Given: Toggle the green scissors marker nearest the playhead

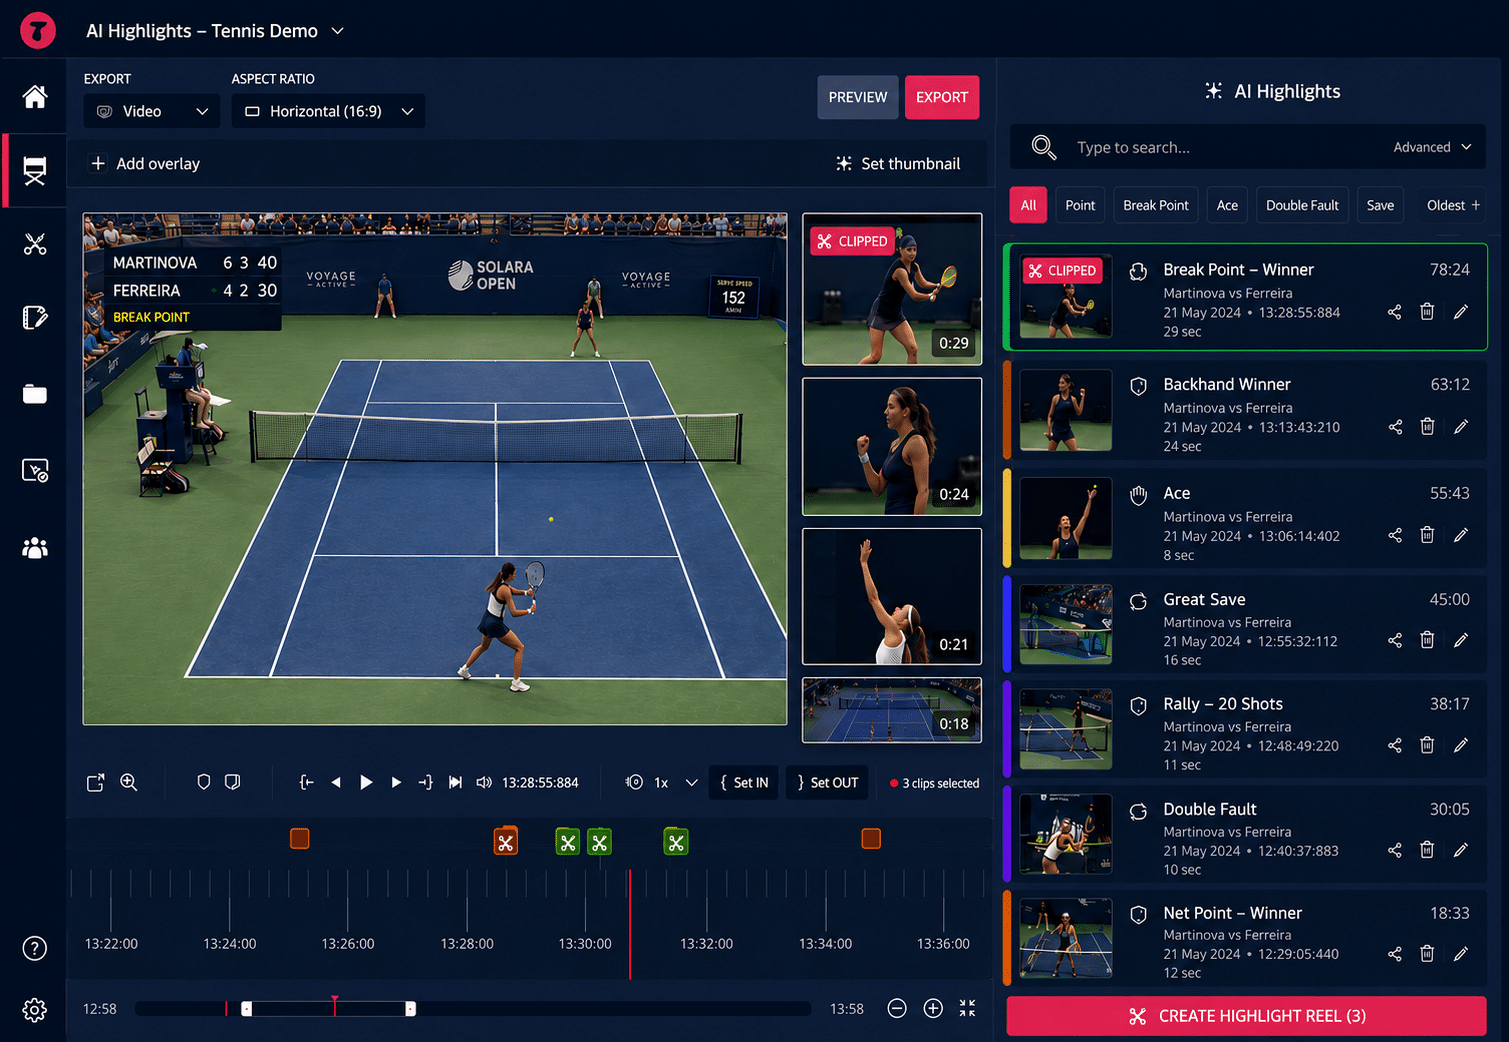Looking at the screenshot, I should tap(600, 843).
